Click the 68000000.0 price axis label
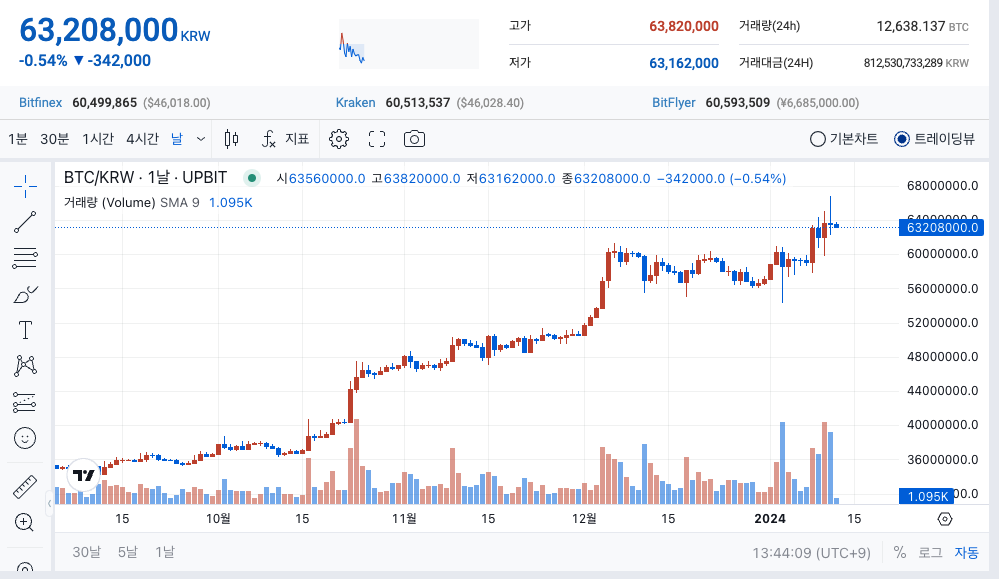 click(x=942, y=186)
